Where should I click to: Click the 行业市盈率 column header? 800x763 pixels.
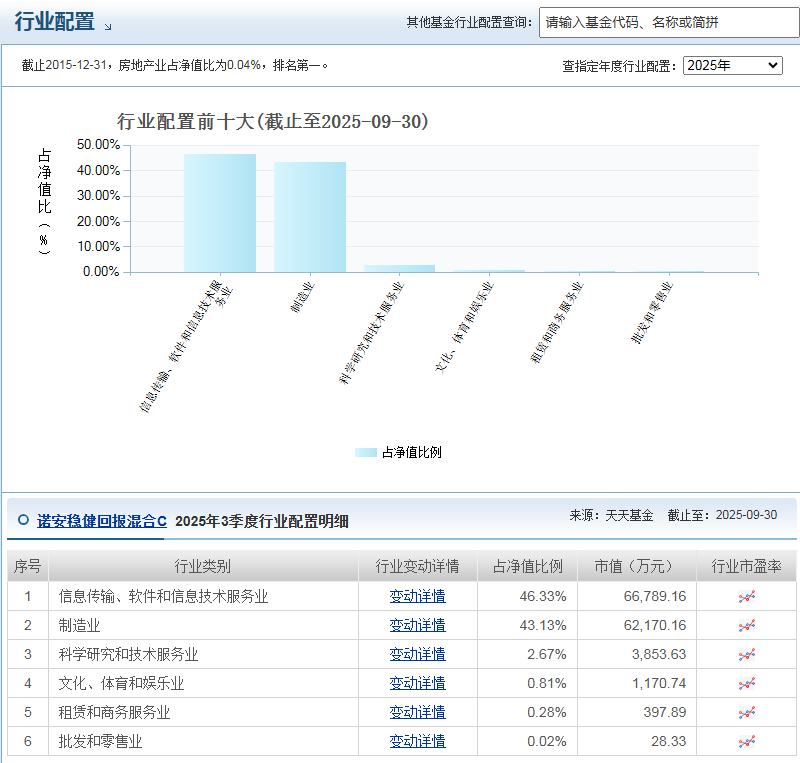click(x=746, y=566)
